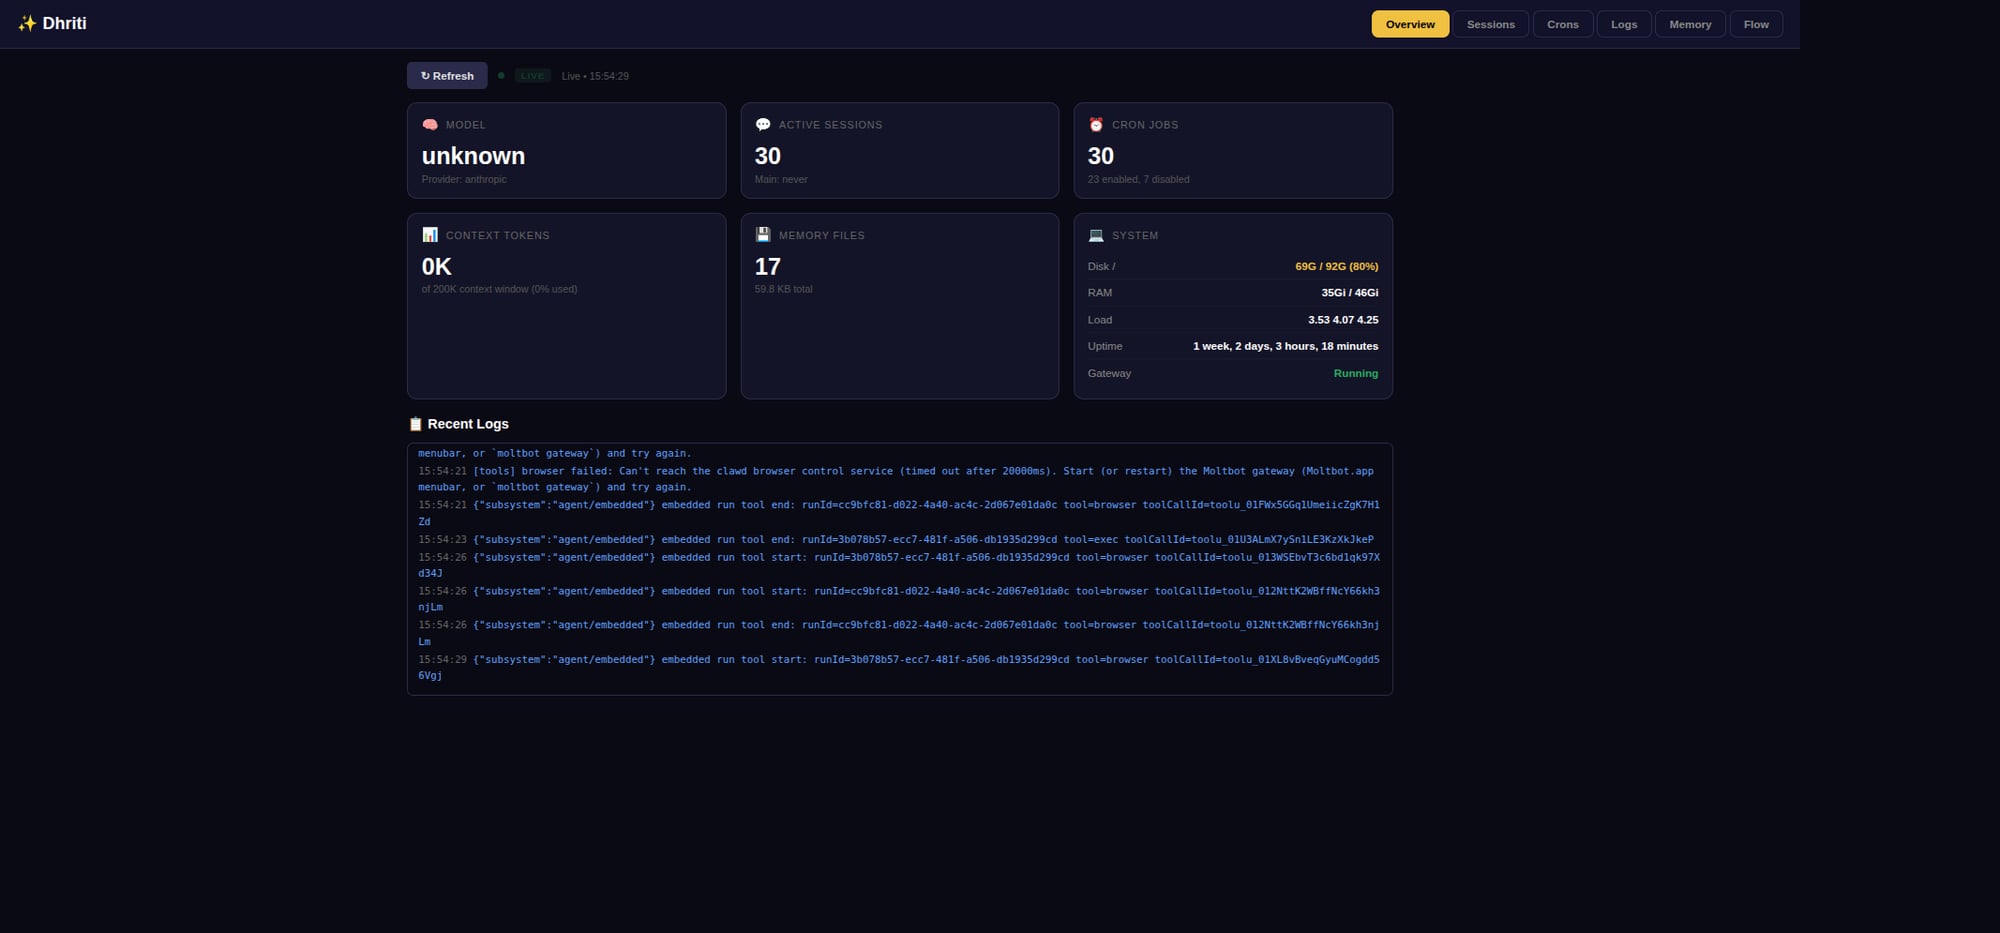Viewport: 2000px width, 933px height.
Task: Click the Cron Jobs count 30
Action: 1100,156
